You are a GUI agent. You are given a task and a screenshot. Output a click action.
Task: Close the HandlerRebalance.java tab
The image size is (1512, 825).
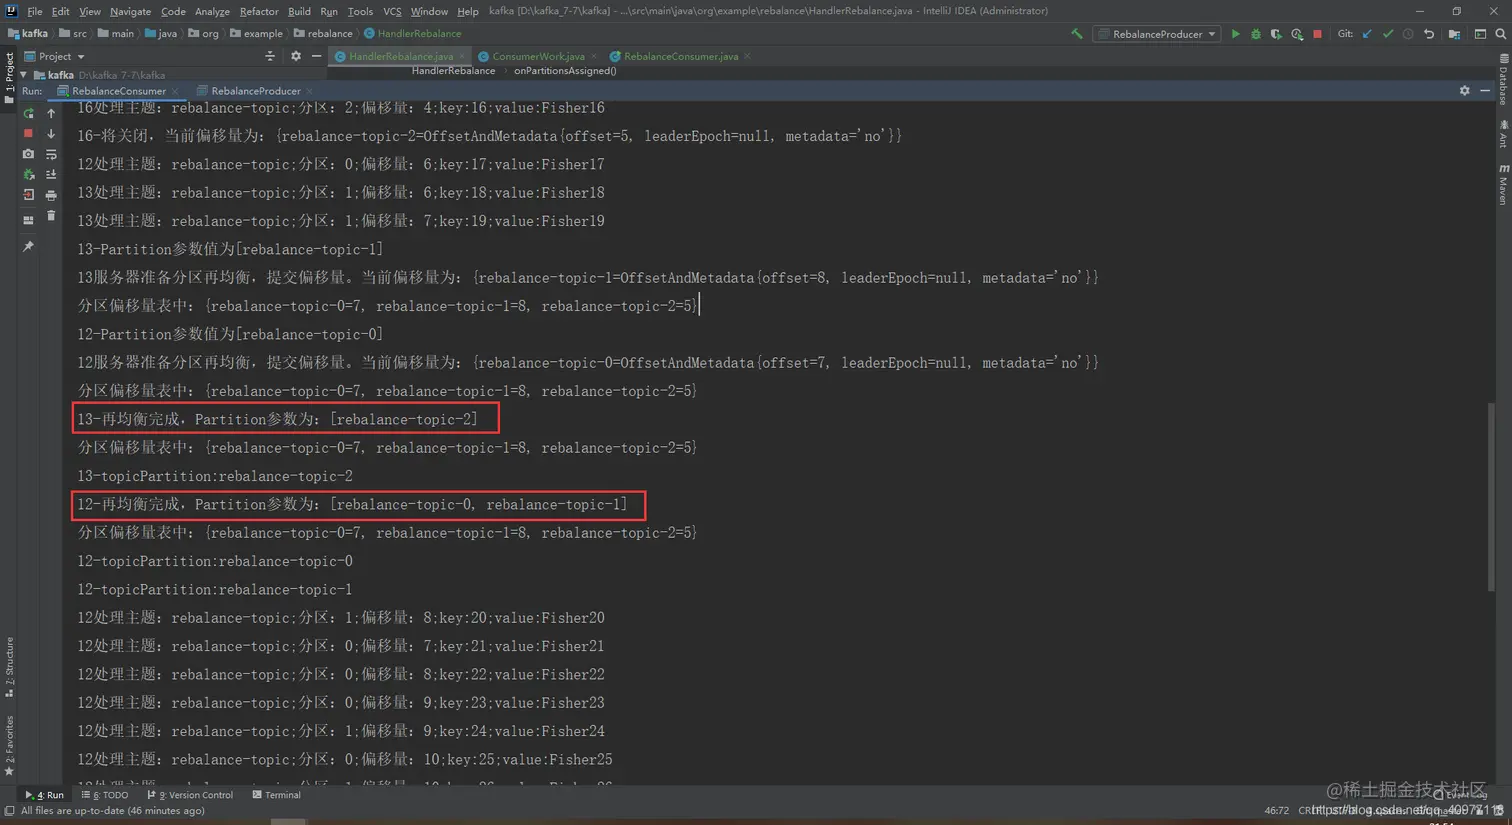pos(462,56)
